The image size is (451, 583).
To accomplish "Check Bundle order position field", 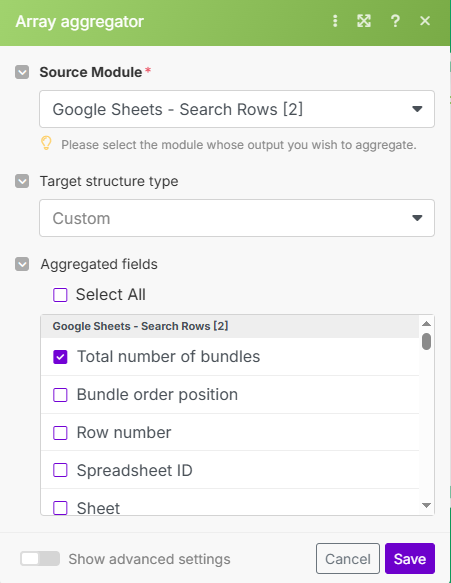I will pyautogui.click(x=60, y=395).
